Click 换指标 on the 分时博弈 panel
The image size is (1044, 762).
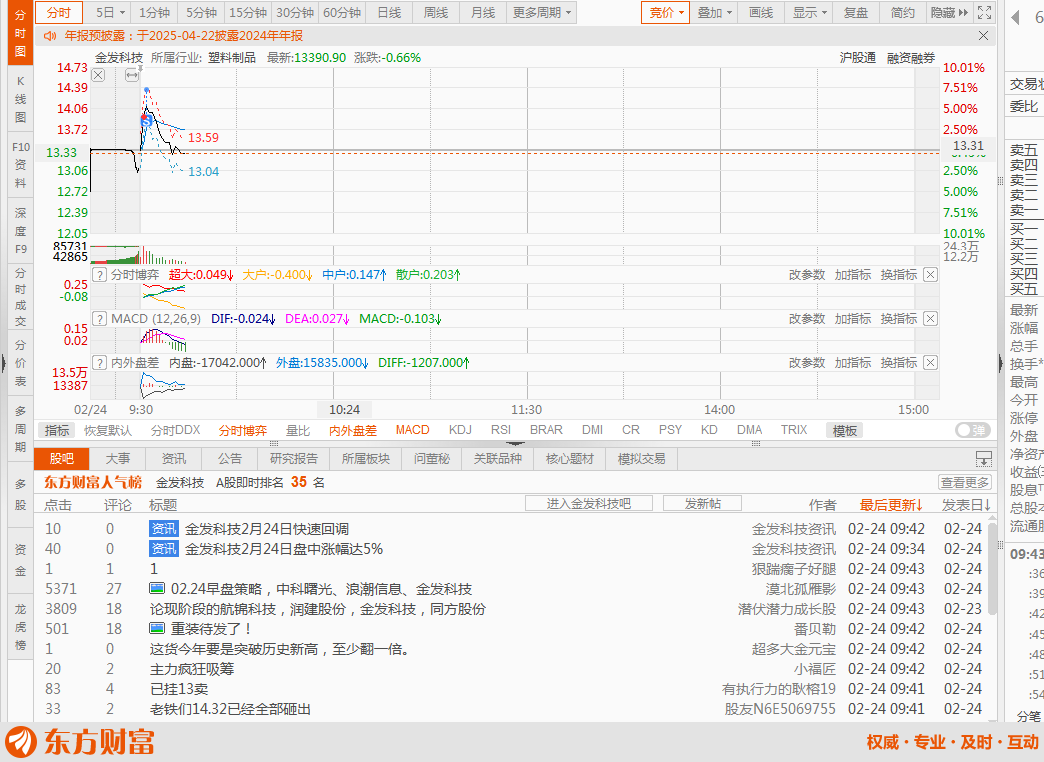point(898,275)
